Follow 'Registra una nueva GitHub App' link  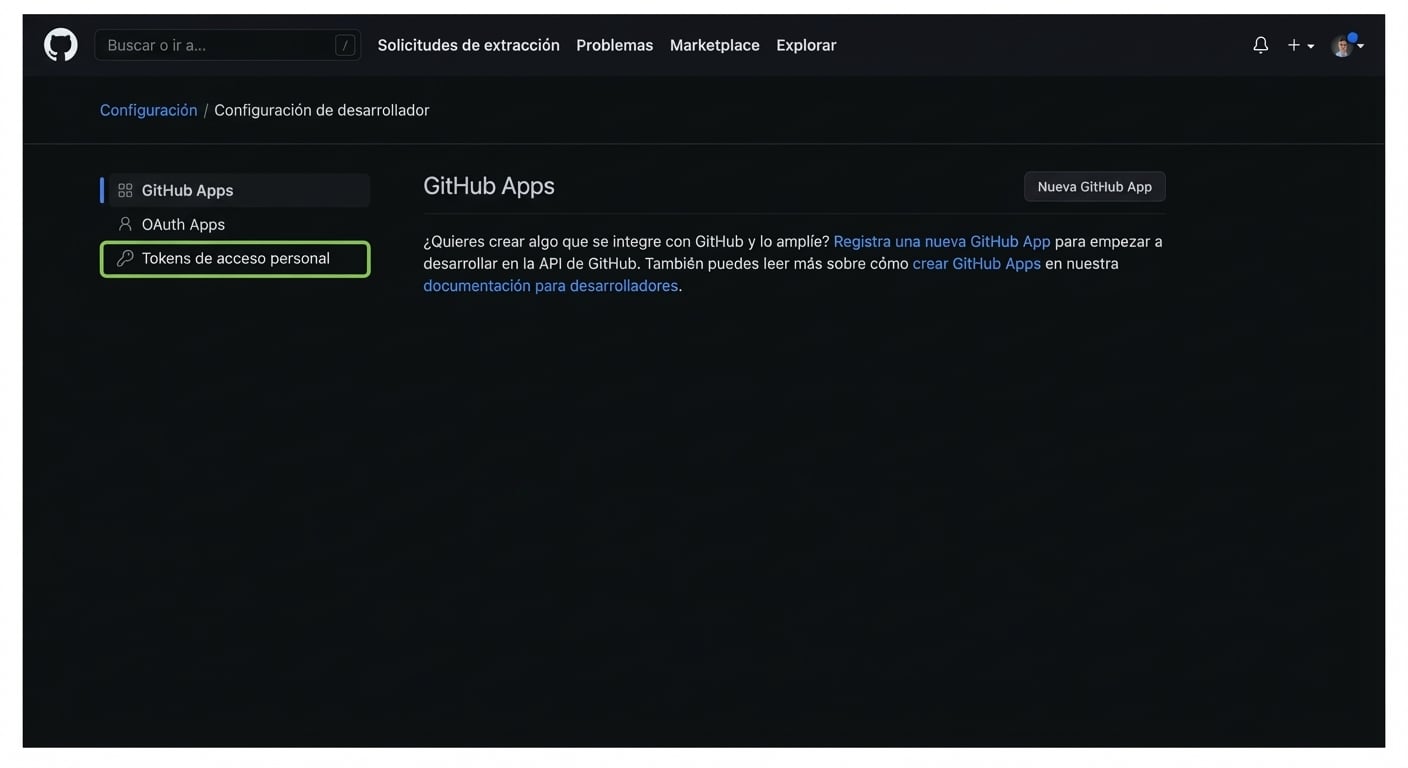coord(942,241)
